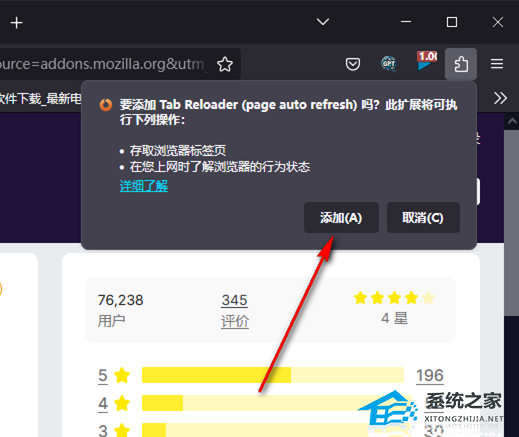Screen dimensions: 519x437
Task: Select the 4-star rating row link
Action: (114, 403)
